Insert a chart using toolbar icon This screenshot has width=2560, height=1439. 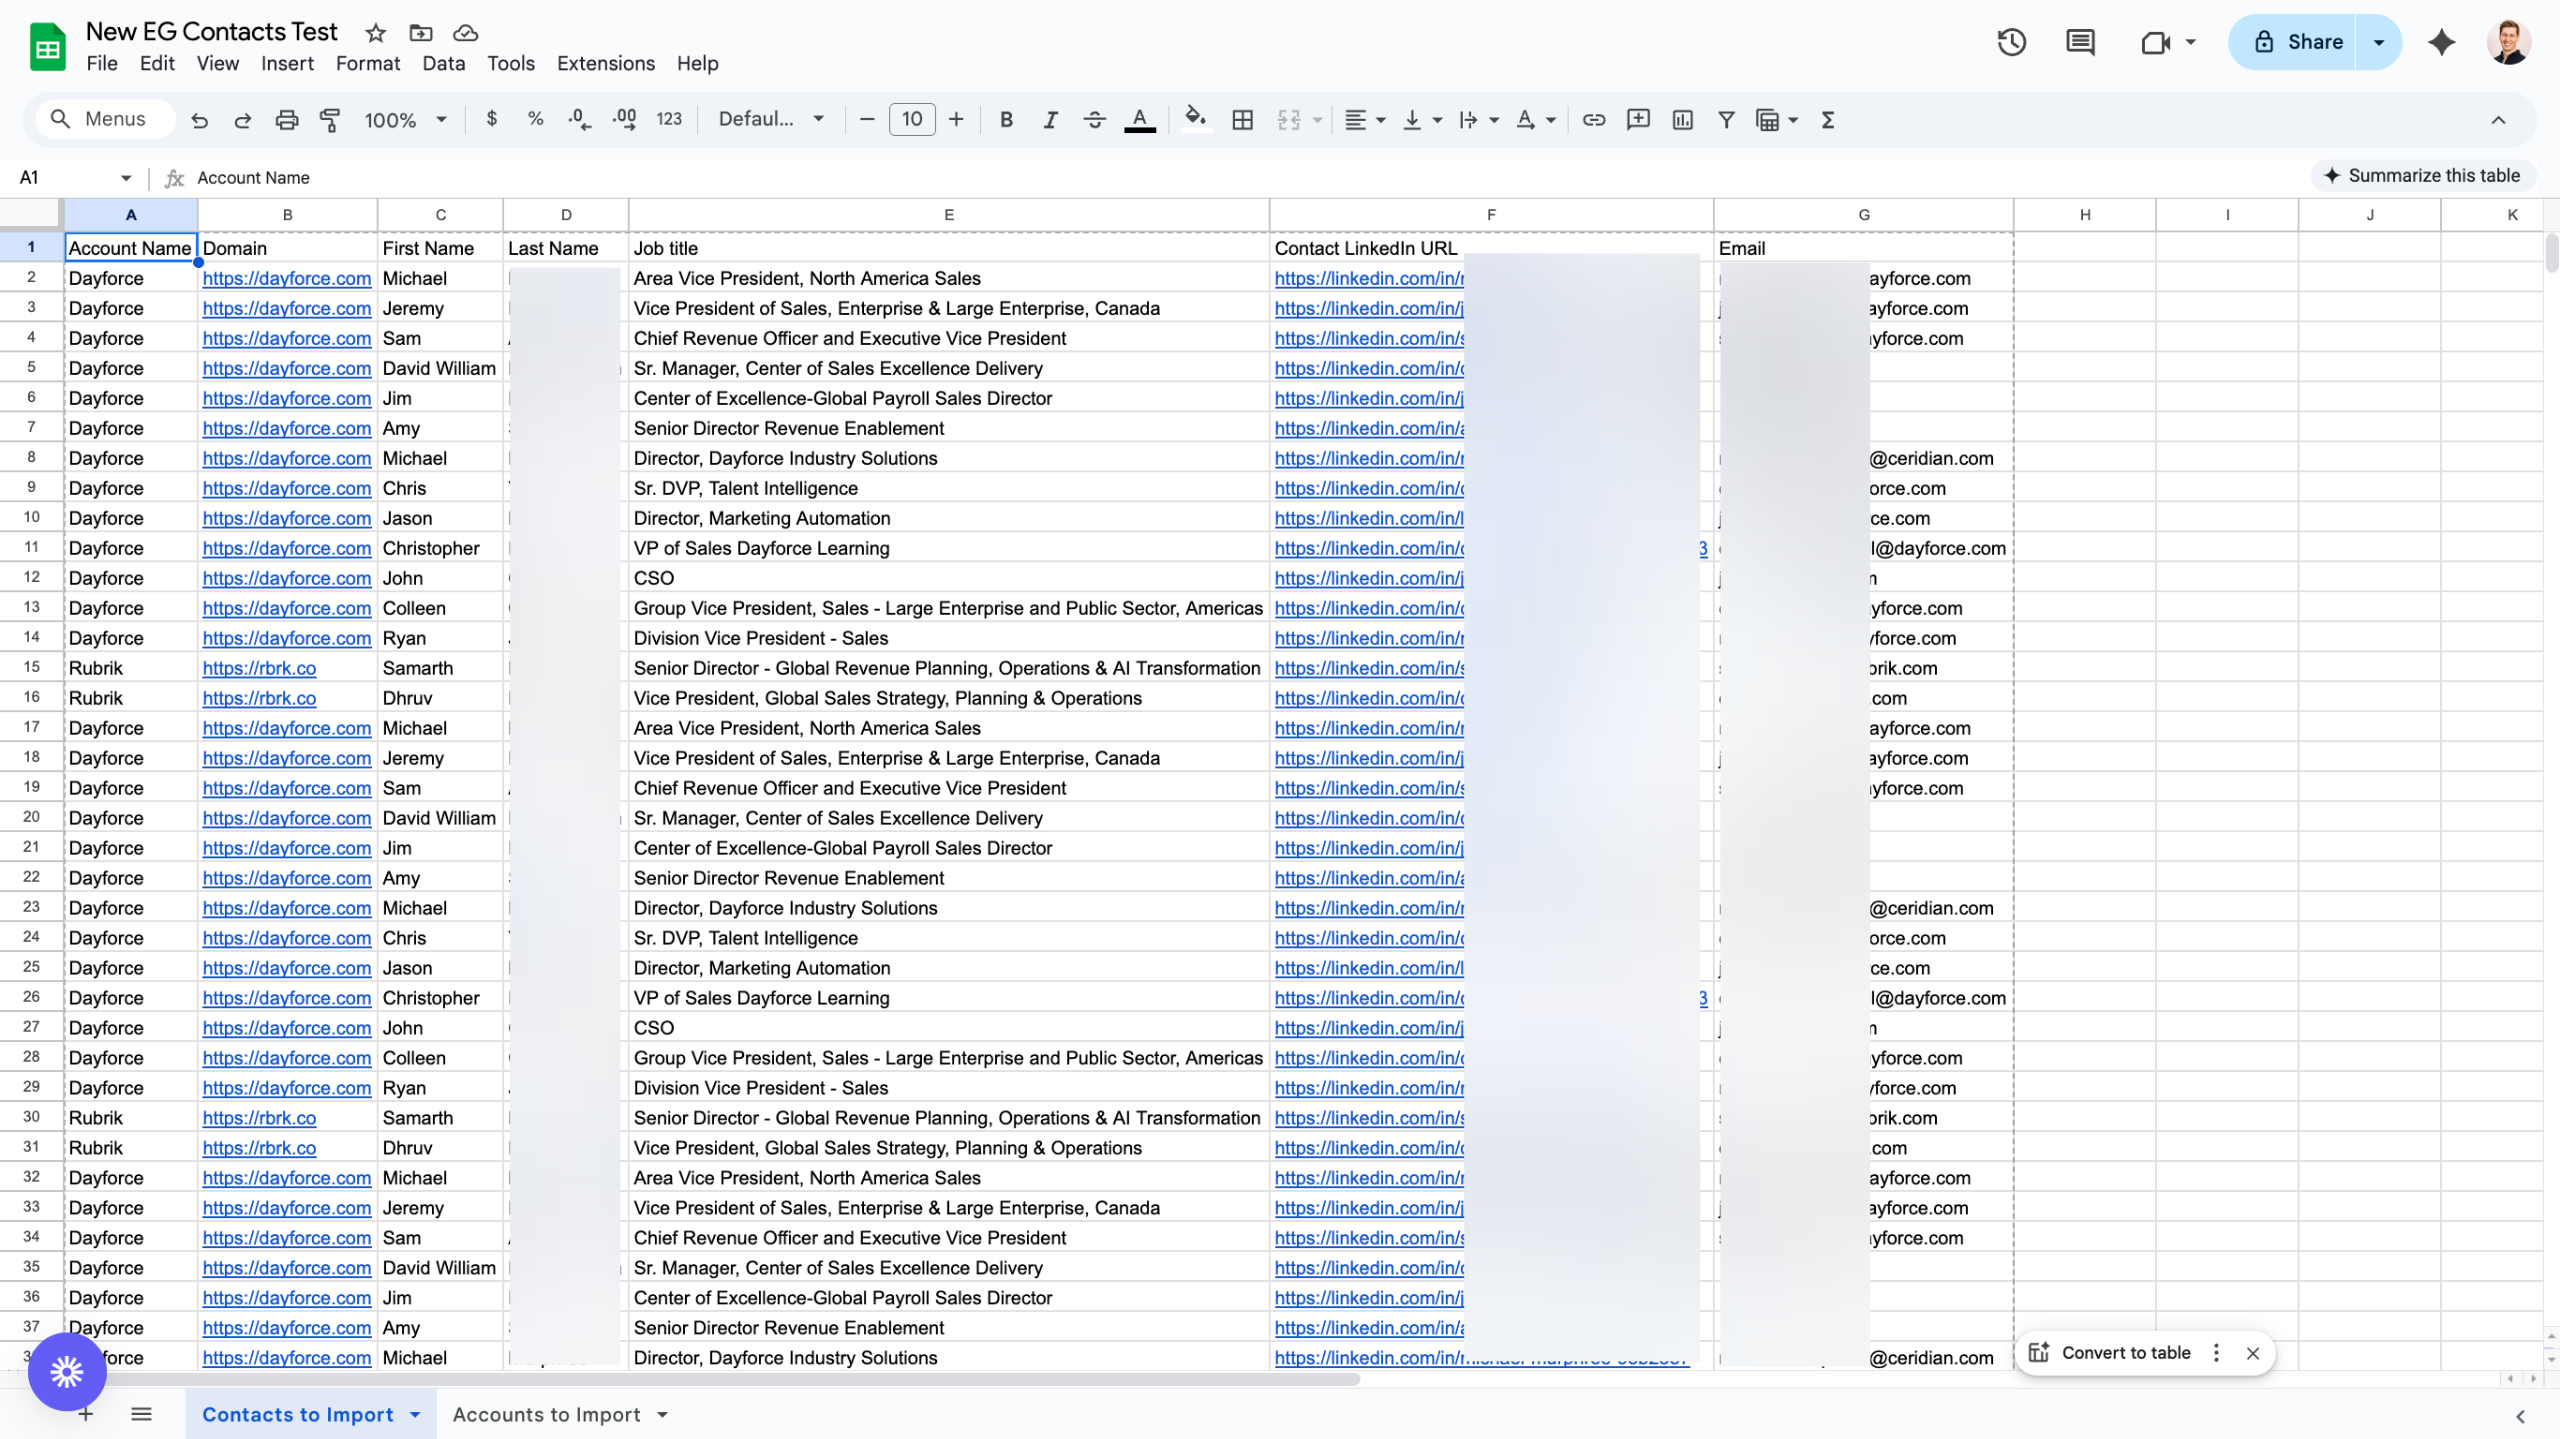(1682, 120)
